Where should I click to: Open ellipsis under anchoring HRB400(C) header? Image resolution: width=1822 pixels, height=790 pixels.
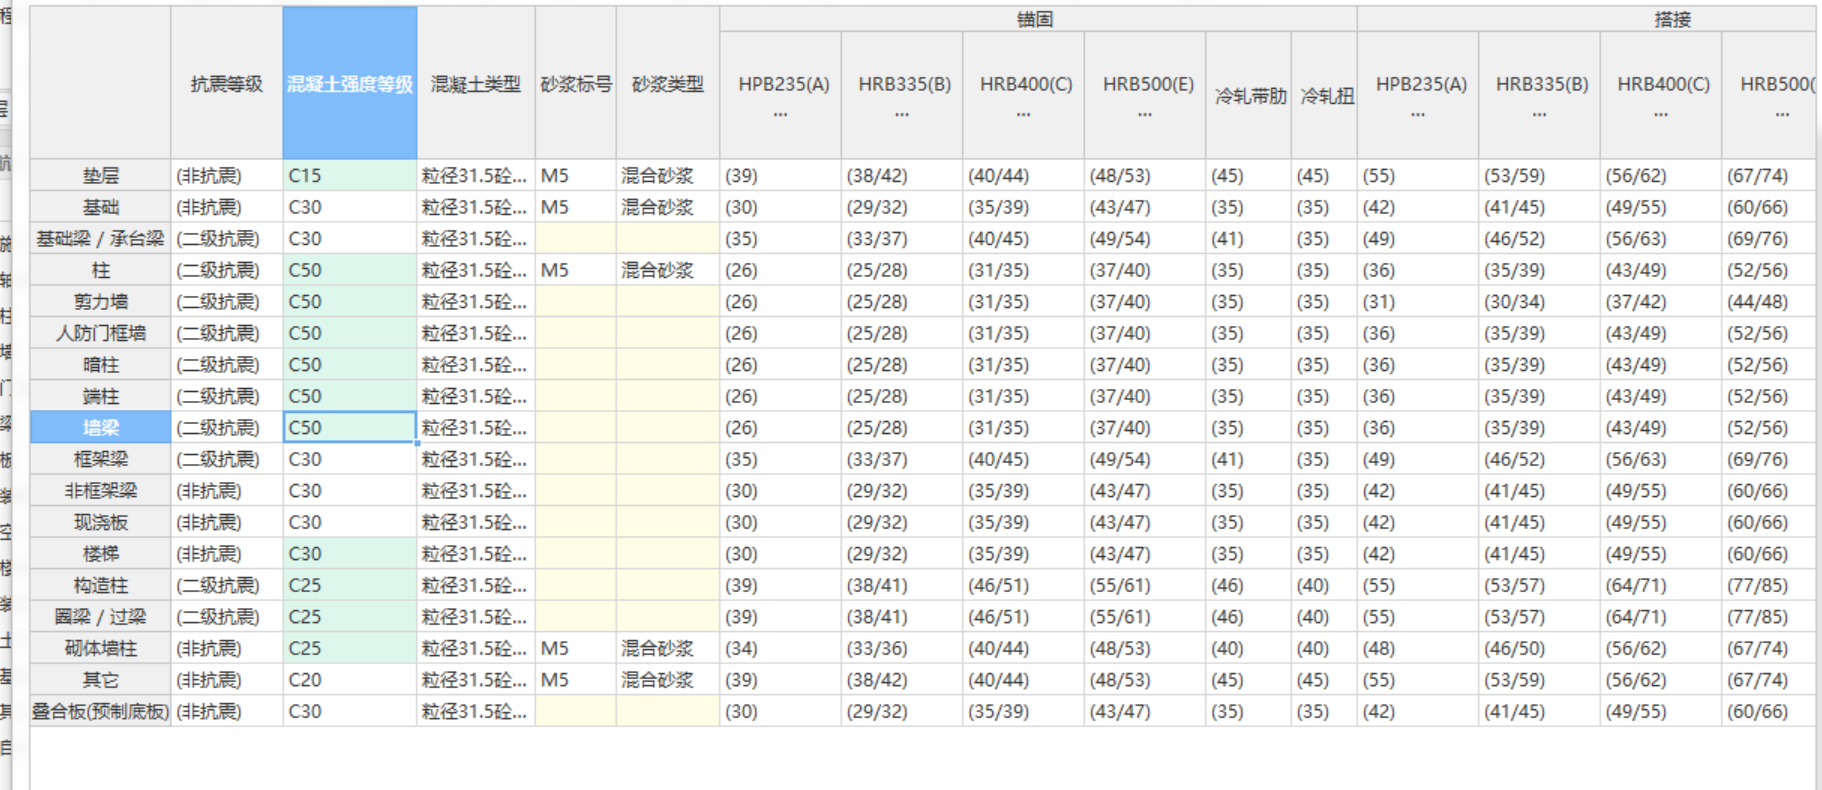tap(1024, 114)
